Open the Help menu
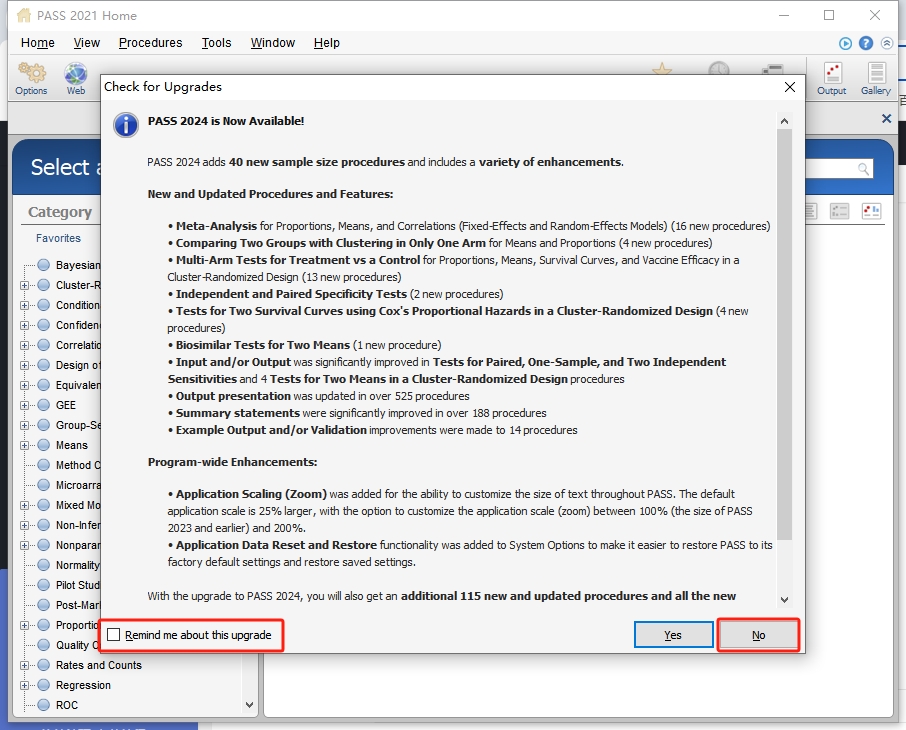 (x=326, y=43)
